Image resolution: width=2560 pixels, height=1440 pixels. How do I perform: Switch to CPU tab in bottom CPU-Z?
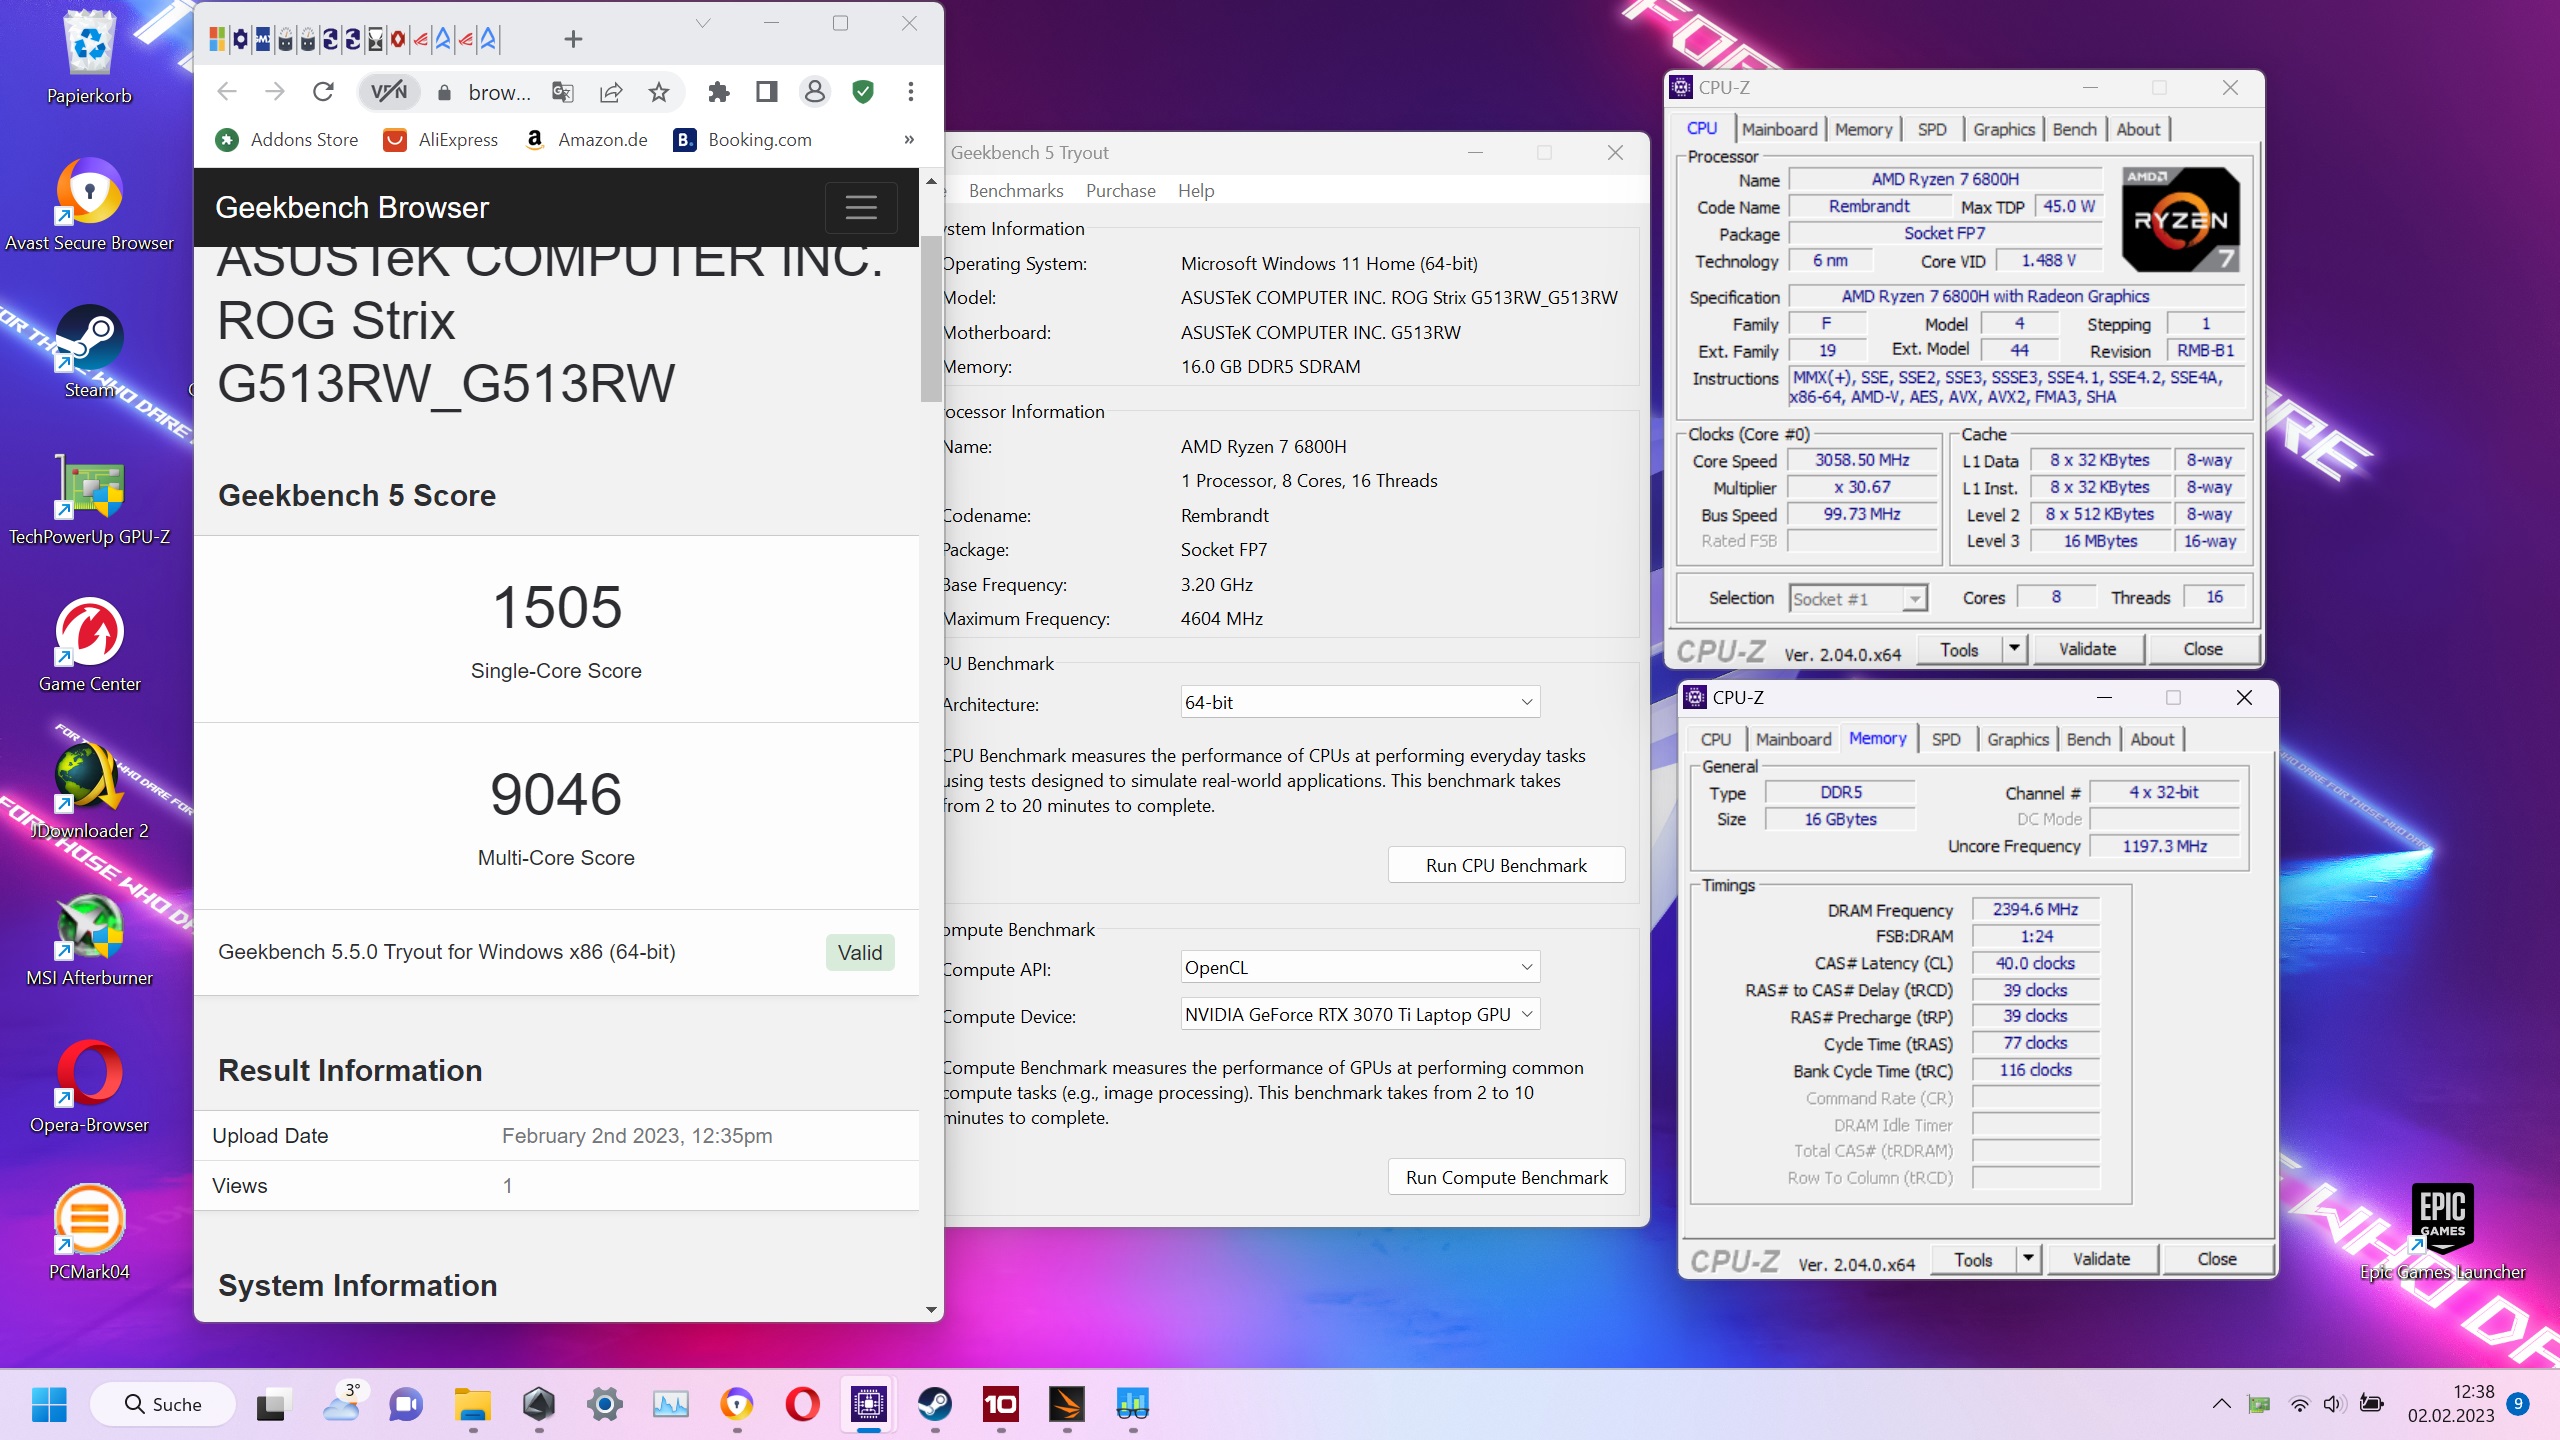[x=1715, y=739]
